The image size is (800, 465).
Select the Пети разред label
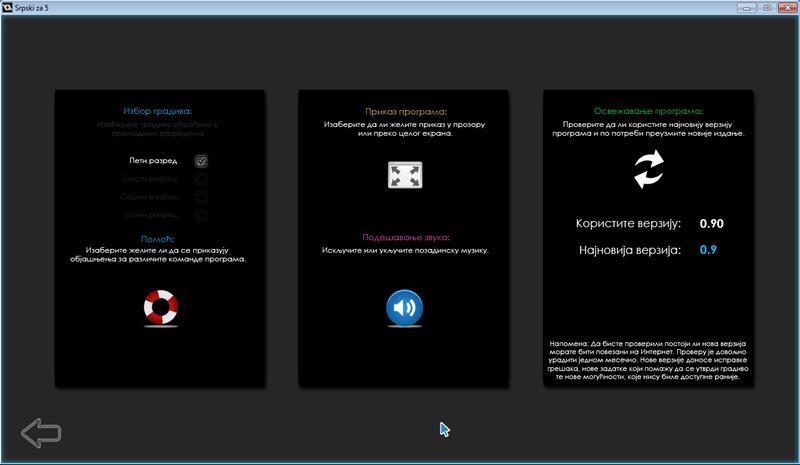pyautogui.click(x=153, y=161)
